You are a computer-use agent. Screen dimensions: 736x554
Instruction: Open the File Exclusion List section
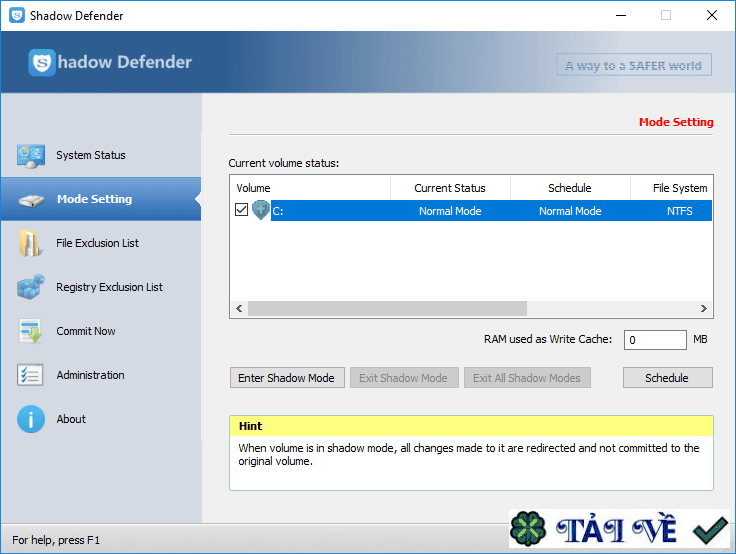[97, 244]
